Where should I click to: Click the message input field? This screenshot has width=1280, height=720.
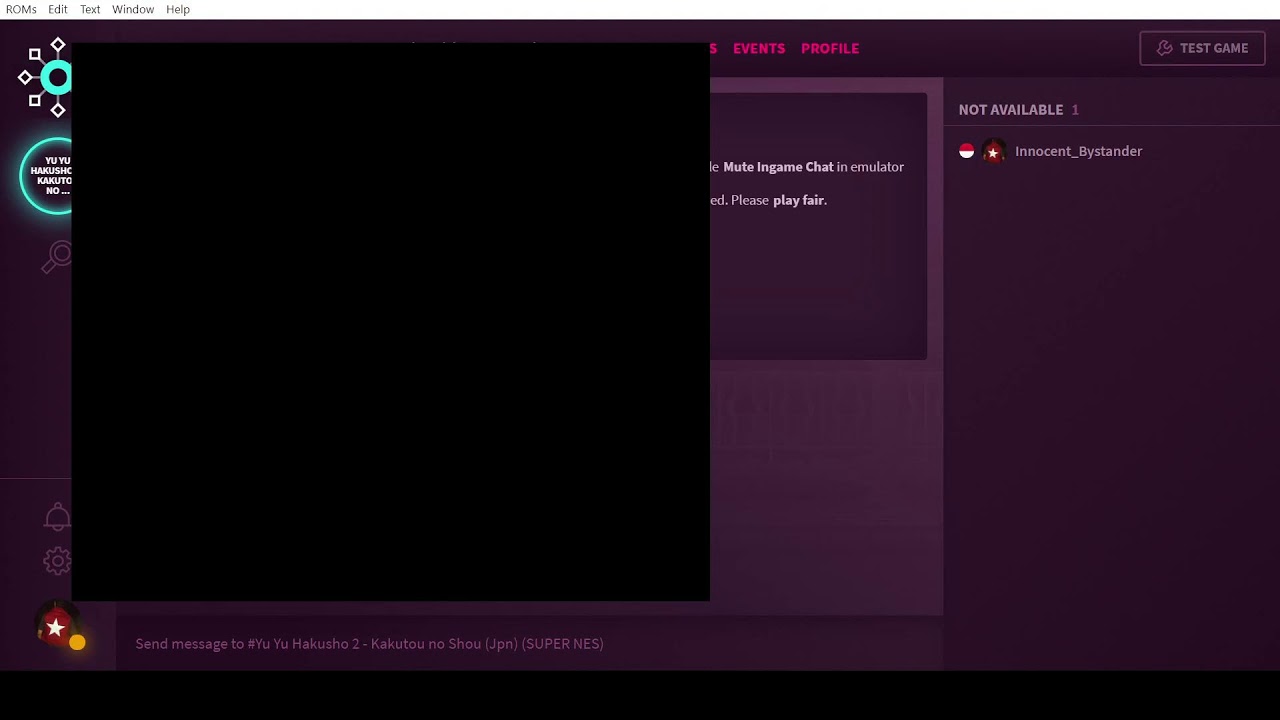(530, 644)
